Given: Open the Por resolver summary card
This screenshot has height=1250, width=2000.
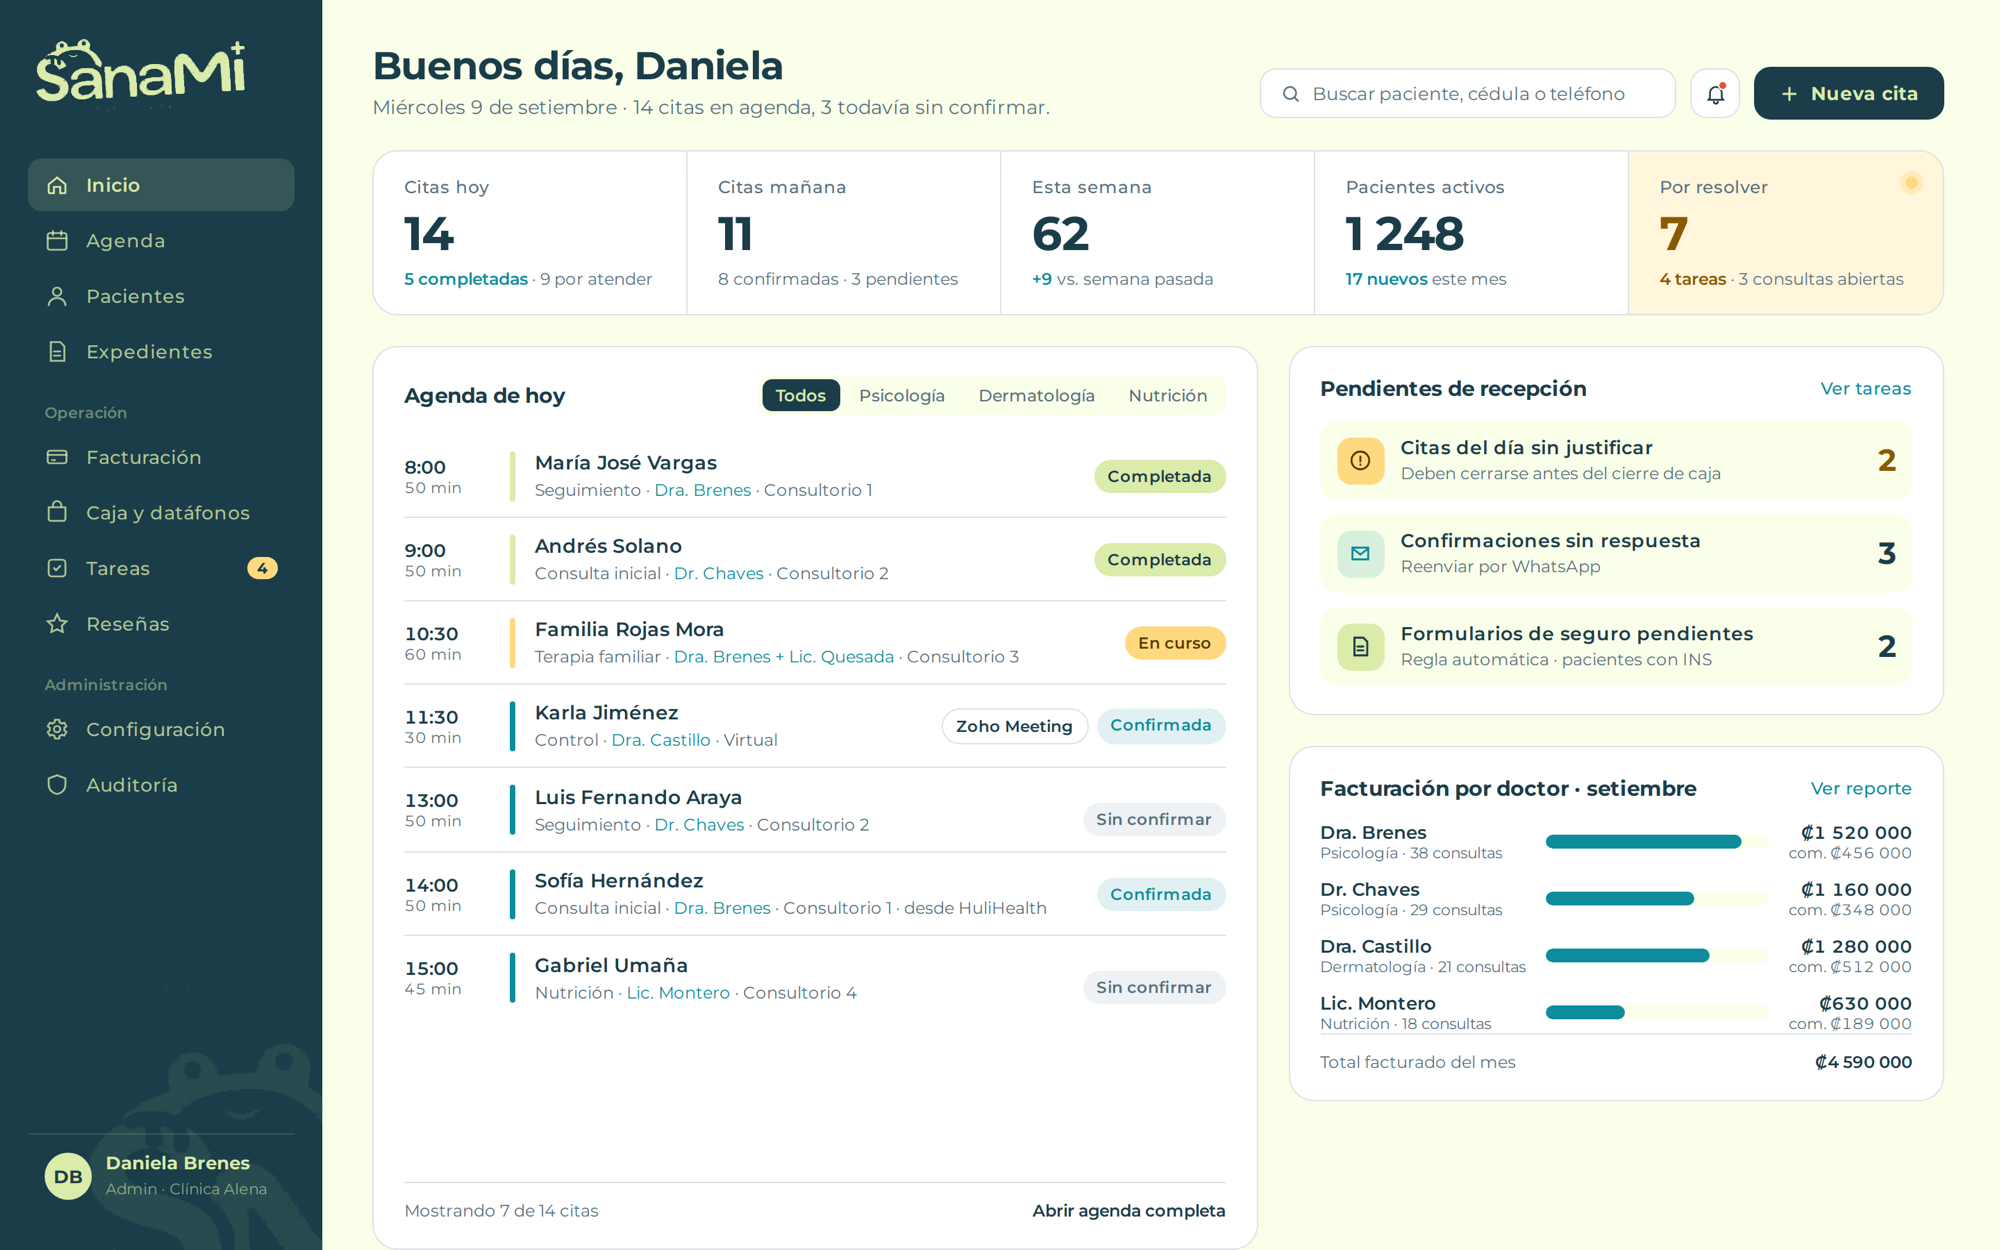Looking at the screenshot, I should pos(1785,233).
